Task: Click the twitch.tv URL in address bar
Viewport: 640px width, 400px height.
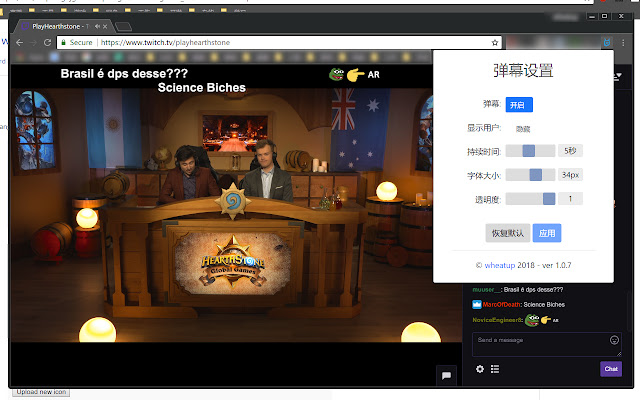Action: tap(165, 42)
